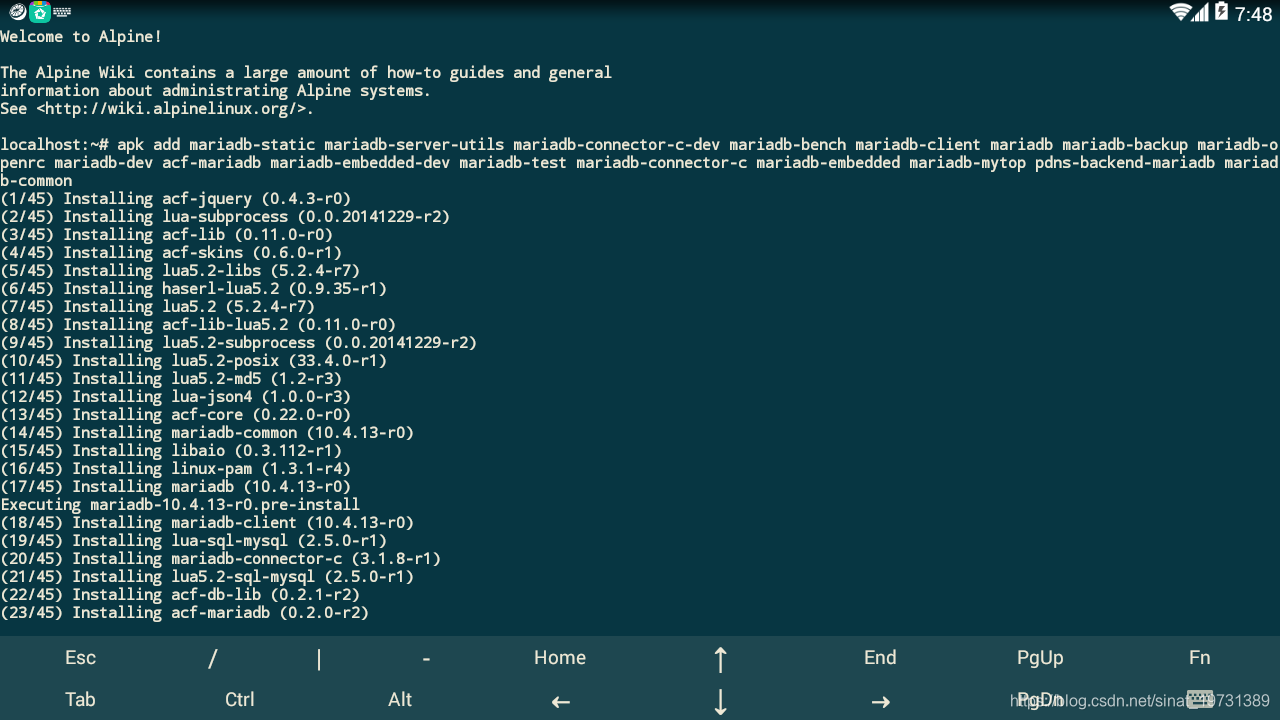Click 'mariadb-static' in the apk command
The height and width of the screenshot is (720, 1280).
coord(252,144)
